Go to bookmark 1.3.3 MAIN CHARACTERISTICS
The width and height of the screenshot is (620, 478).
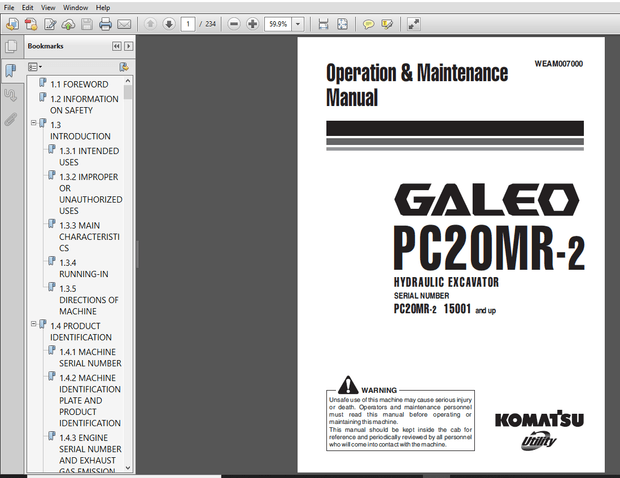click(x=89, y=236)
